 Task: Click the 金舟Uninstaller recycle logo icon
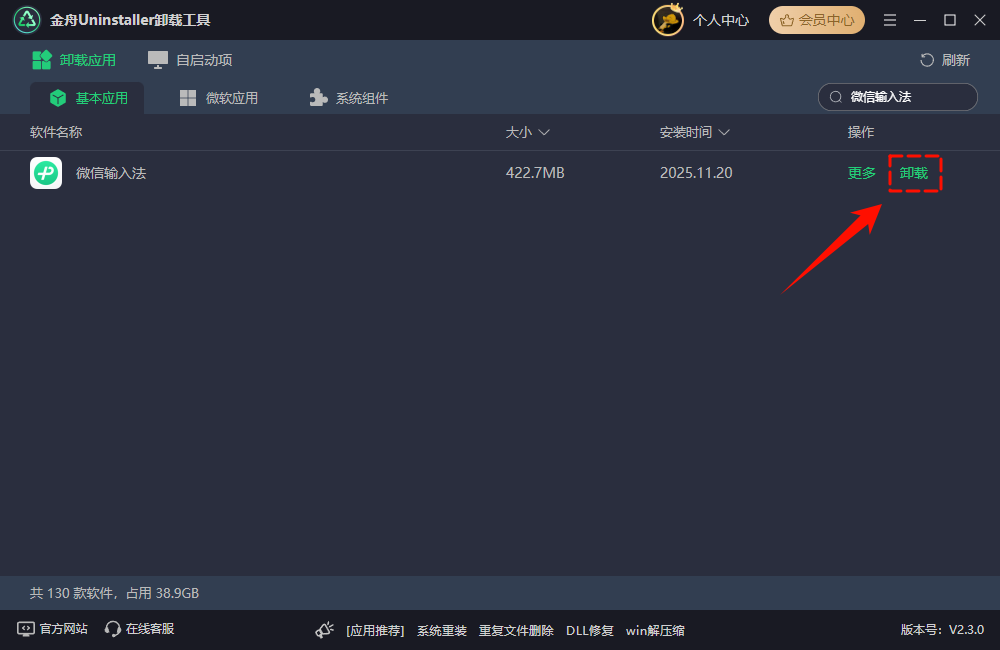[x=27, y=20]
